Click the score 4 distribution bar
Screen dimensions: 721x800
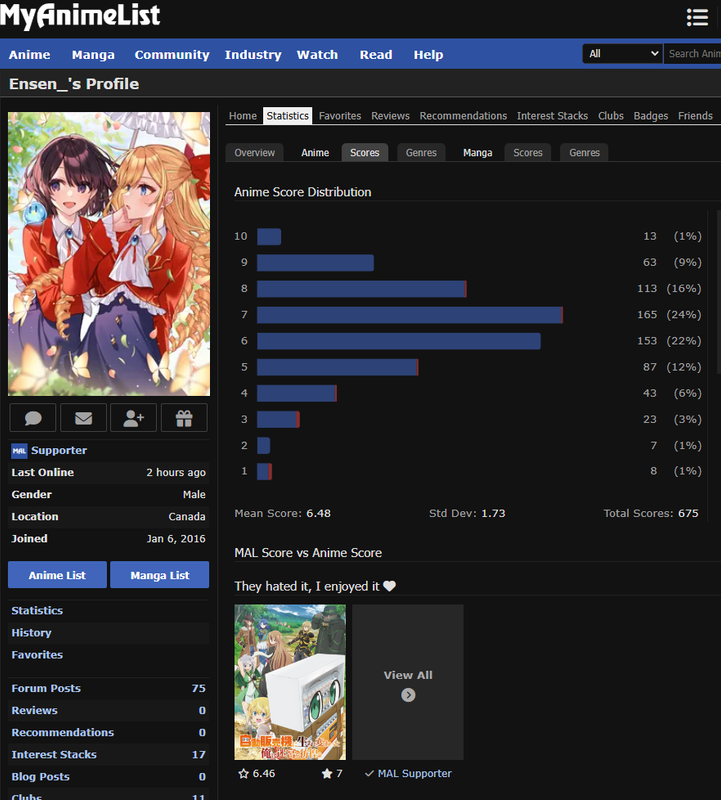[x=297, y=393]
